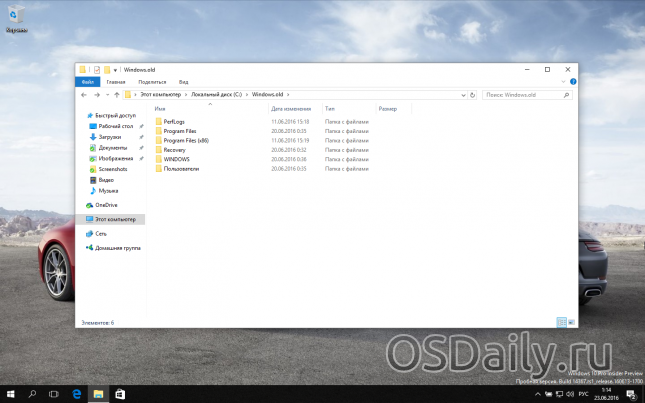Open Microsoft Edge from the taskbar
Screen dimensions: 645x403
(x=75, y=395)
